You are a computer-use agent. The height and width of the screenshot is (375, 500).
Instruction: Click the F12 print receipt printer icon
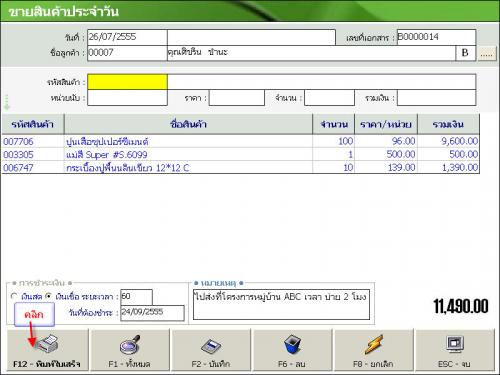pyautogui.click(x=47, y=343)
